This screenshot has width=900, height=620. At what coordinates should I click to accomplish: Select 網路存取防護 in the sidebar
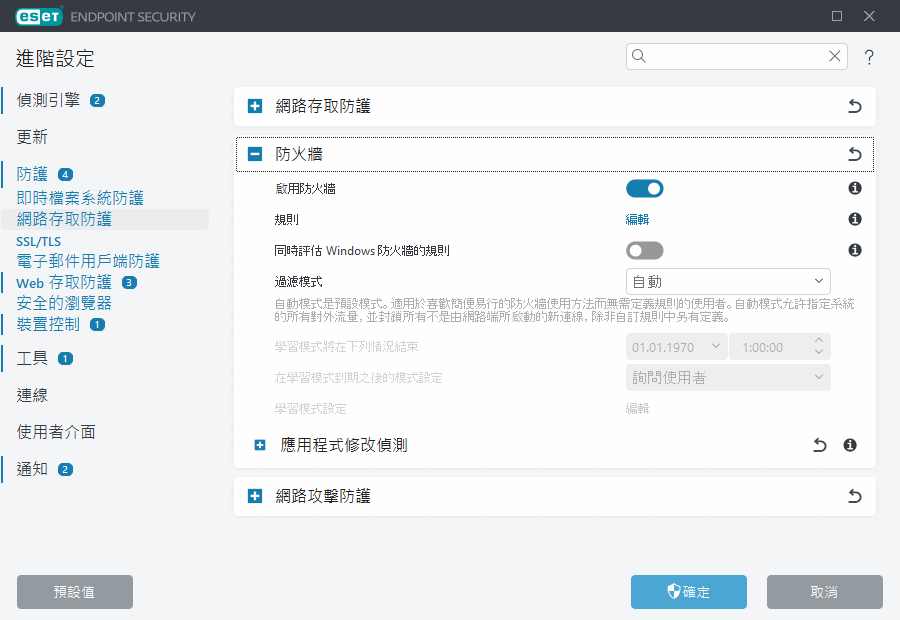(x=64, y=219)
